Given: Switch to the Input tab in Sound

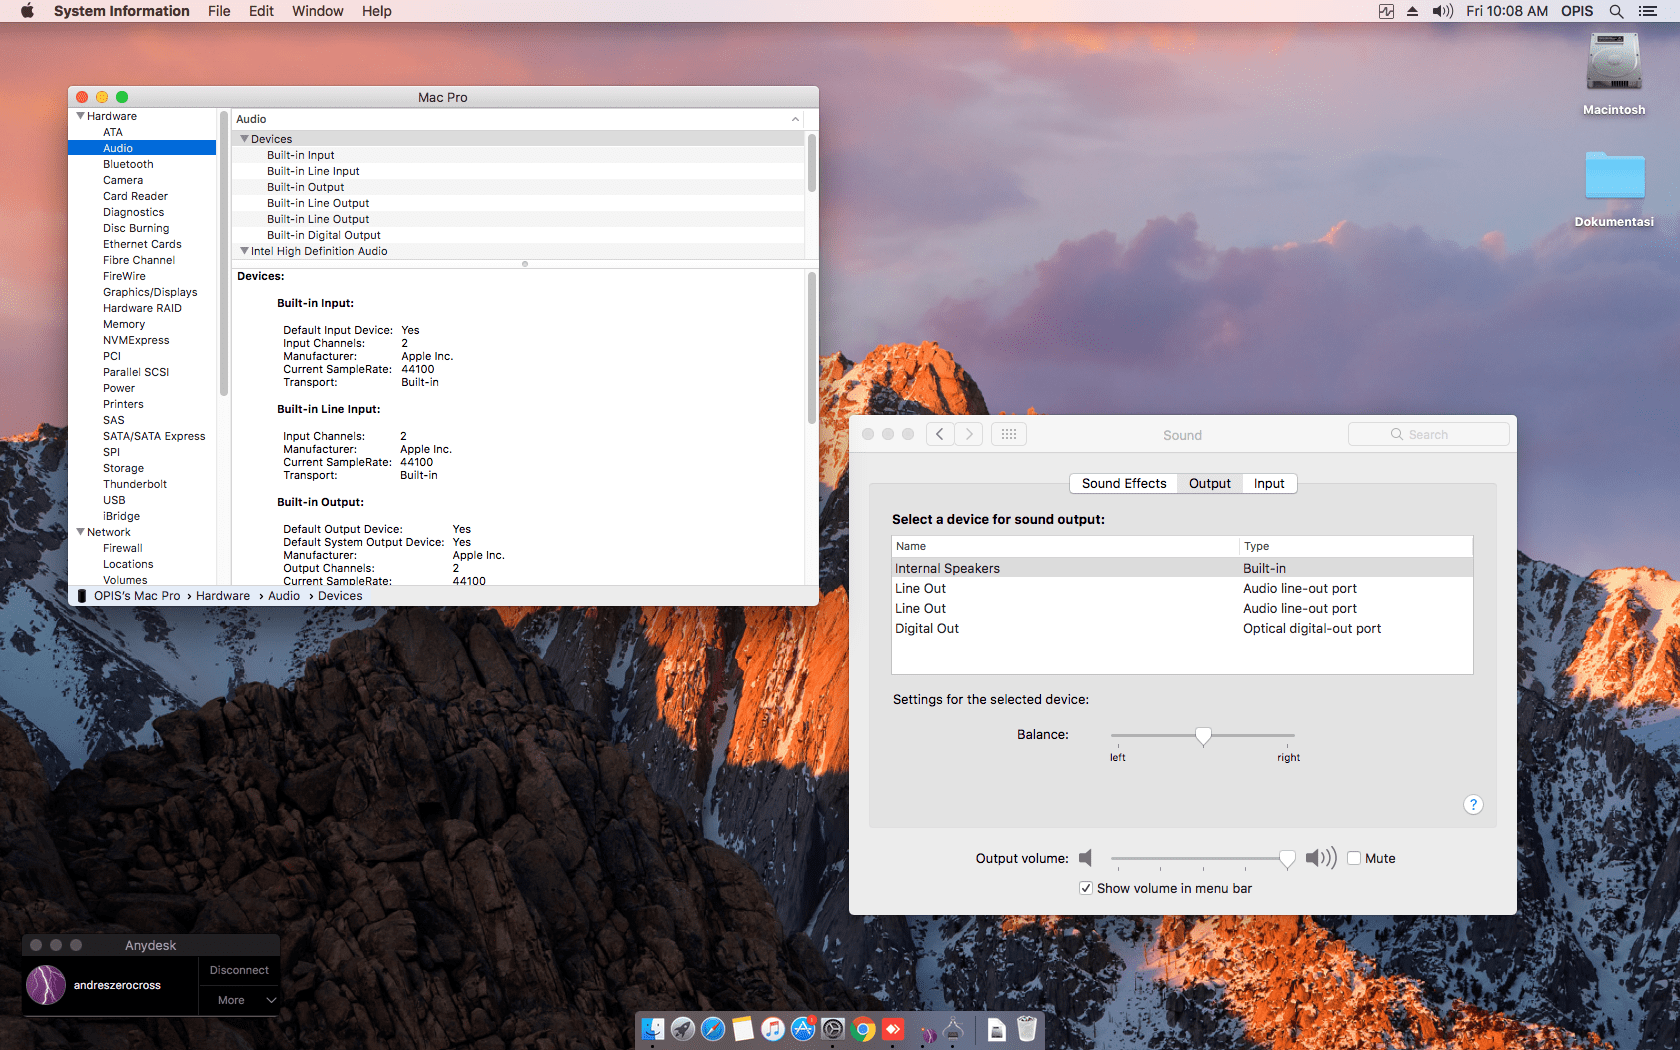Looking at the screenshot, I should coord(1268,483).
